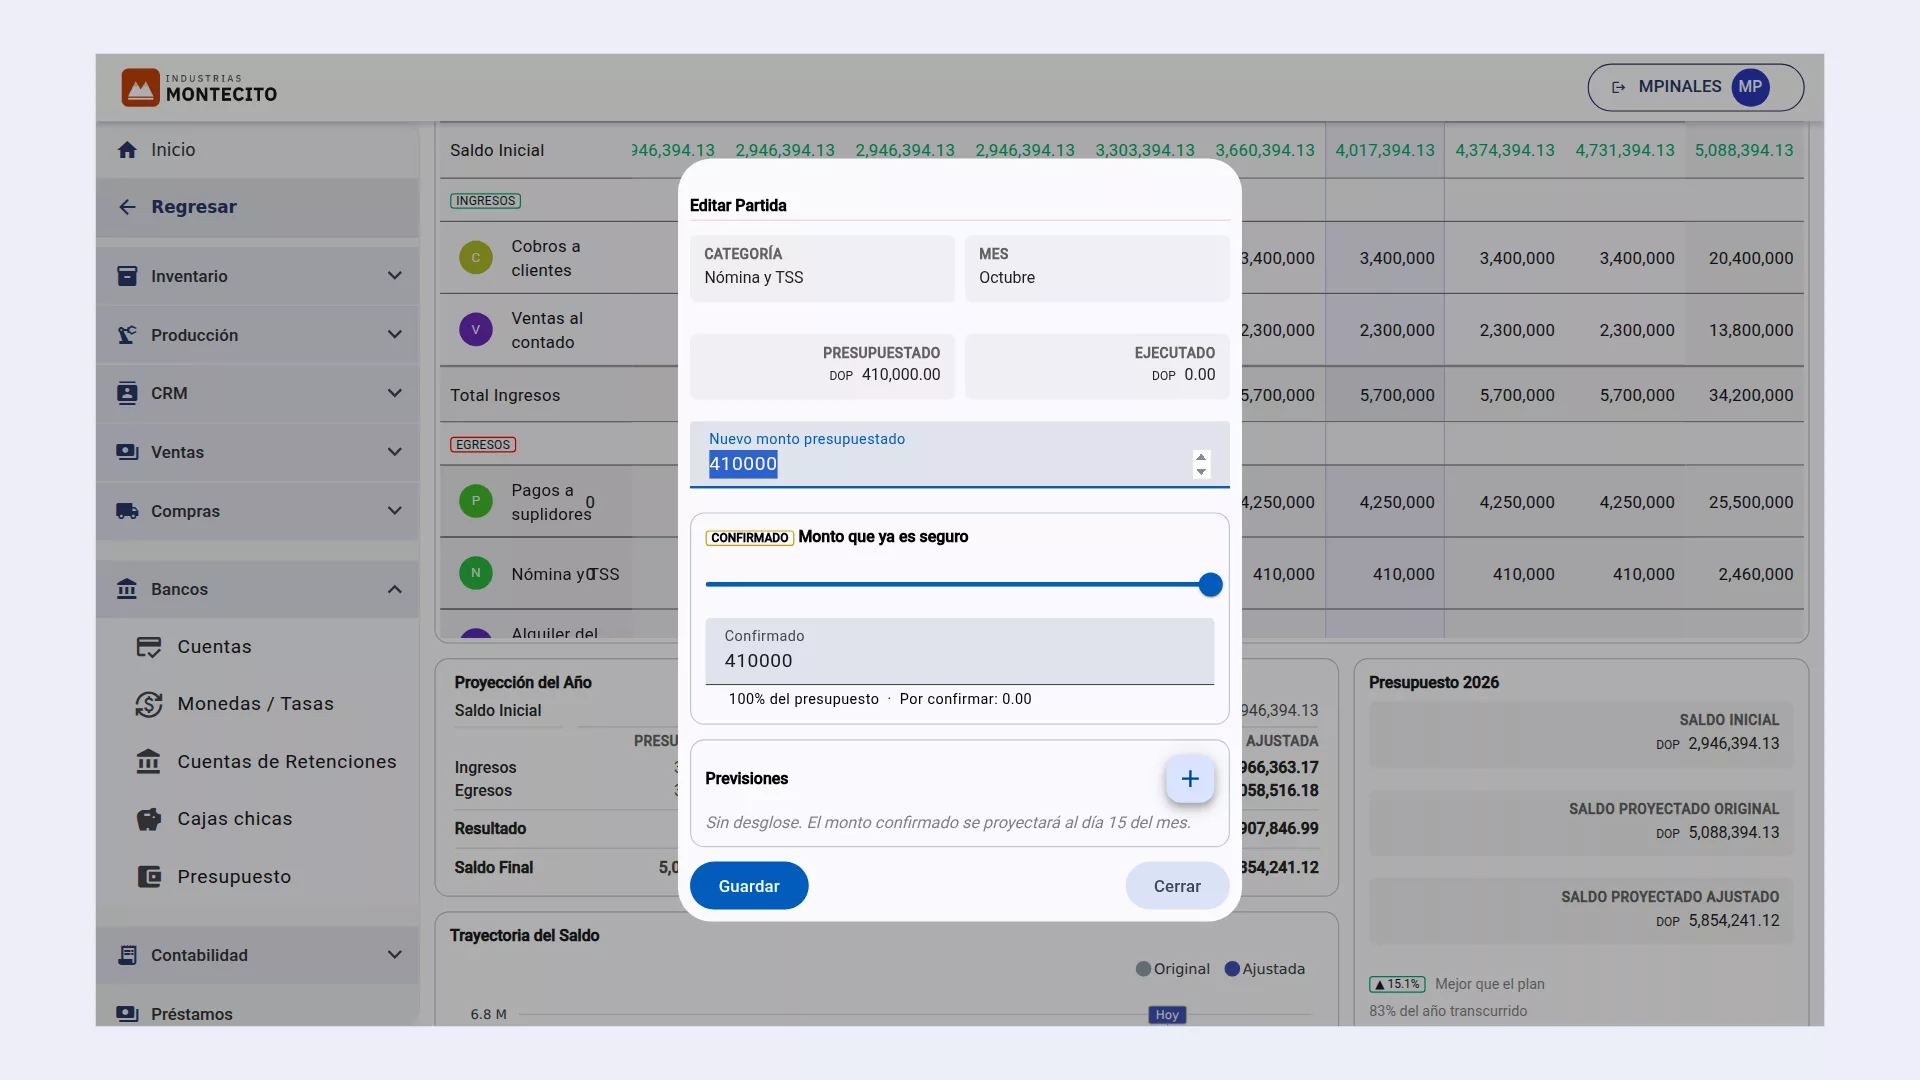Expand the Producción menu chevron
This screenshot has height=1080, width=1920.
pos(395,335)
